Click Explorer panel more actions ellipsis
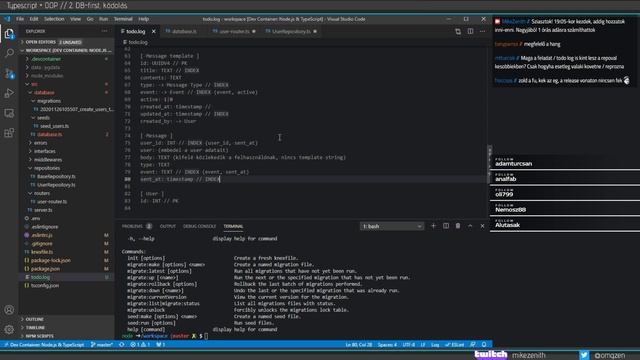This screenshot has width=640, height=360. pos(104,31)
